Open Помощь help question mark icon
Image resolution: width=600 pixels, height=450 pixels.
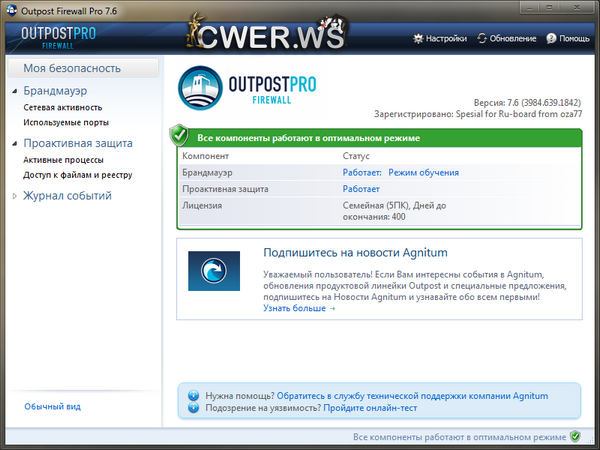551,39
